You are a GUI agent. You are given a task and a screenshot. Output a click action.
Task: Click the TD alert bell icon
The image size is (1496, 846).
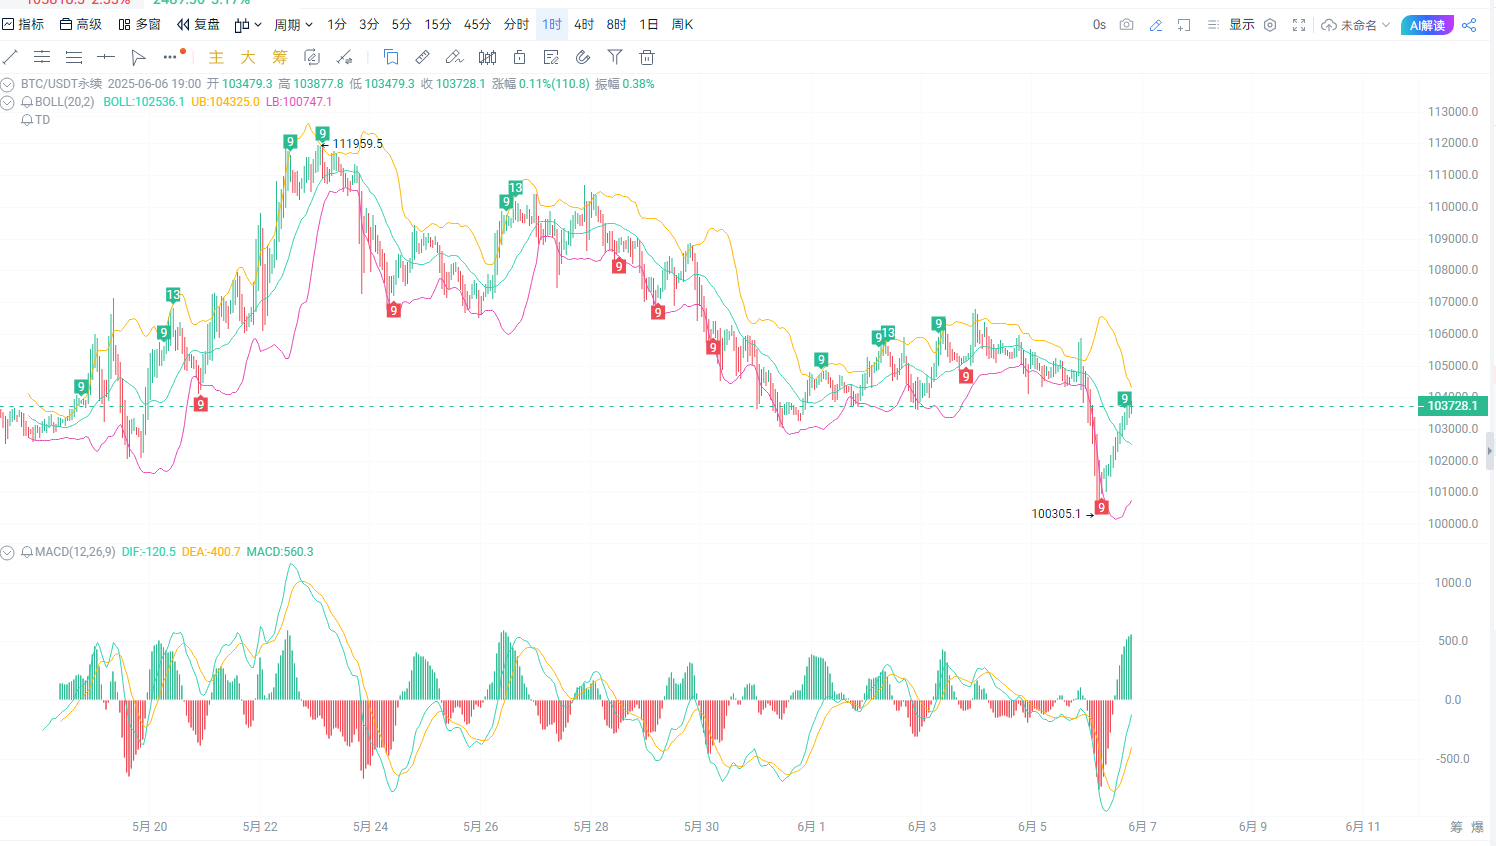click(x=27, y=120)
